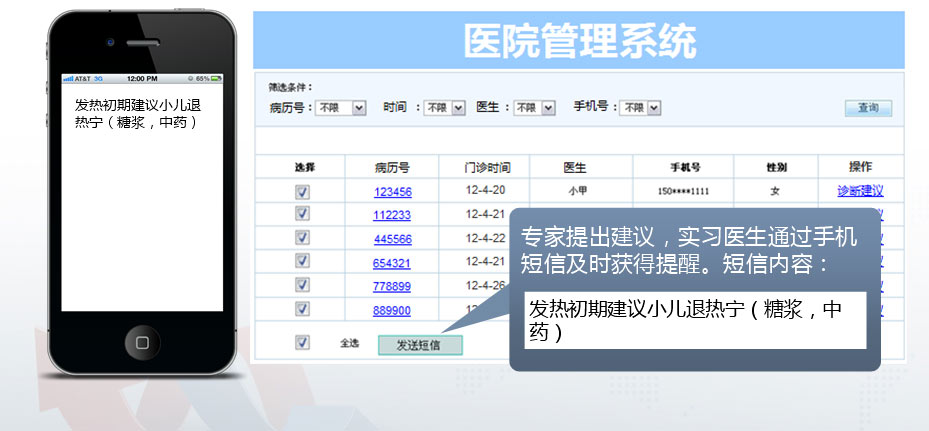Open medical record link 654321
Image resolution: width=929 pixels, height=431 pixels.
(392, 263)
